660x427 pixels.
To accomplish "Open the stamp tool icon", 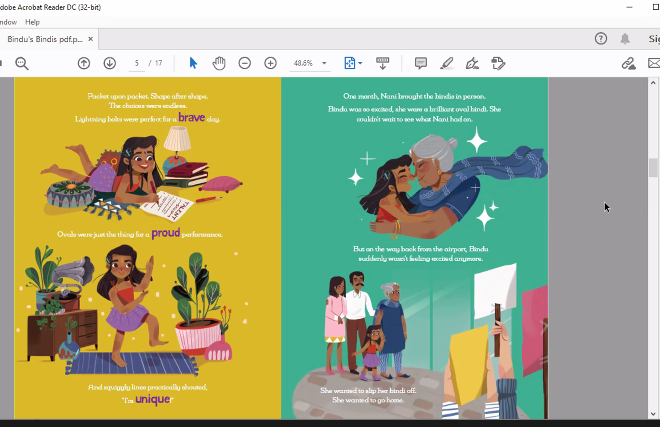I will point(498,63).
